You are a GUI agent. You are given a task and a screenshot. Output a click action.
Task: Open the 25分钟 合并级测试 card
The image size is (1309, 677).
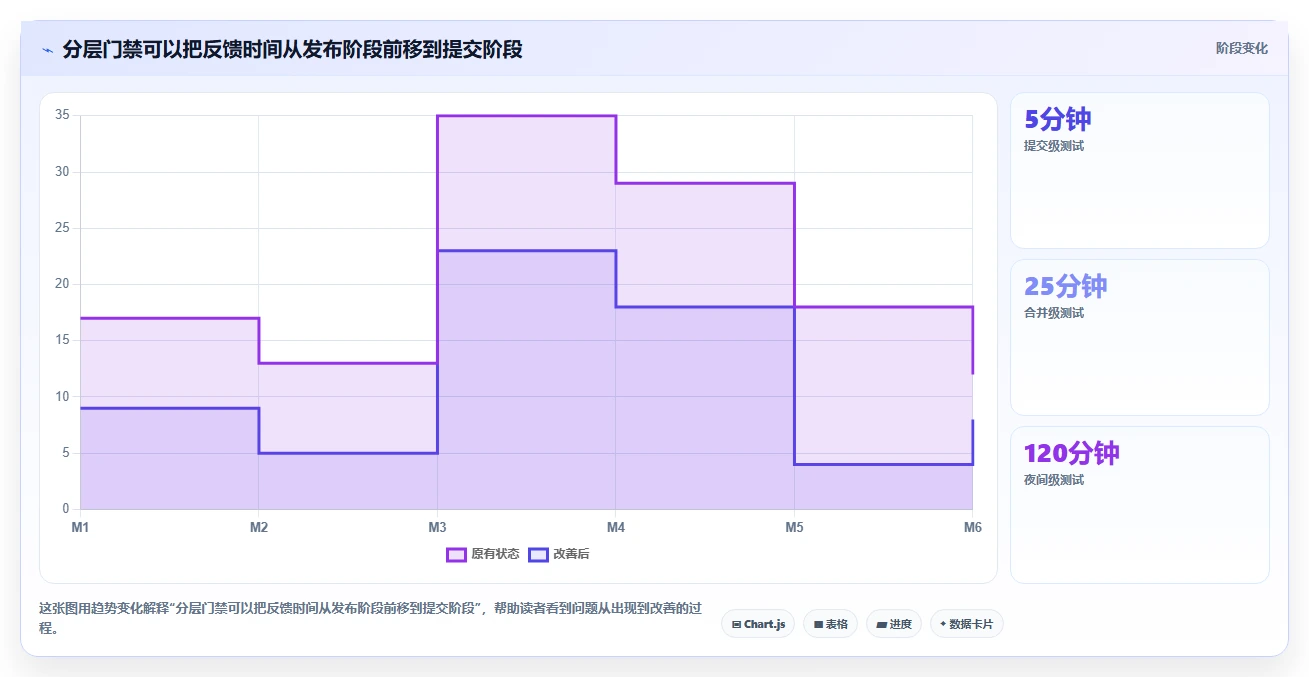point(1140,337)
